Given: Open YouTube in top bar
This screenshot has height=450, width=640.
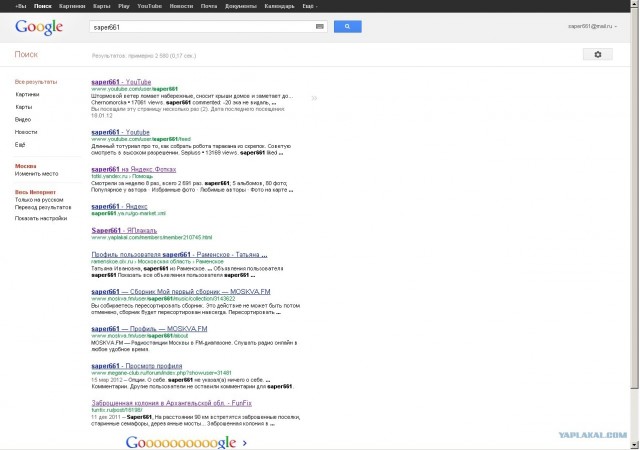Looking at the screenshot, I should [149, 6].
